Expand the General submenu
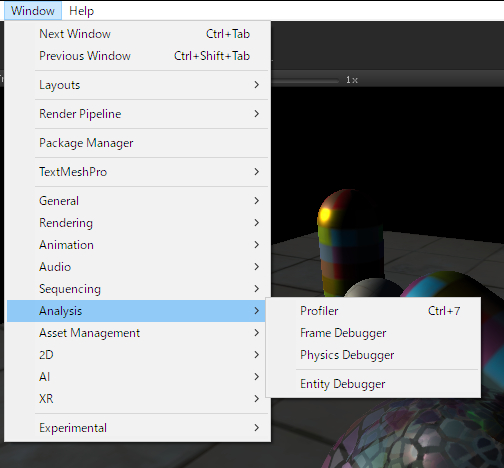The width and height of the screenshot is (504, 468). pyautogui.click(x=137, y=201)
